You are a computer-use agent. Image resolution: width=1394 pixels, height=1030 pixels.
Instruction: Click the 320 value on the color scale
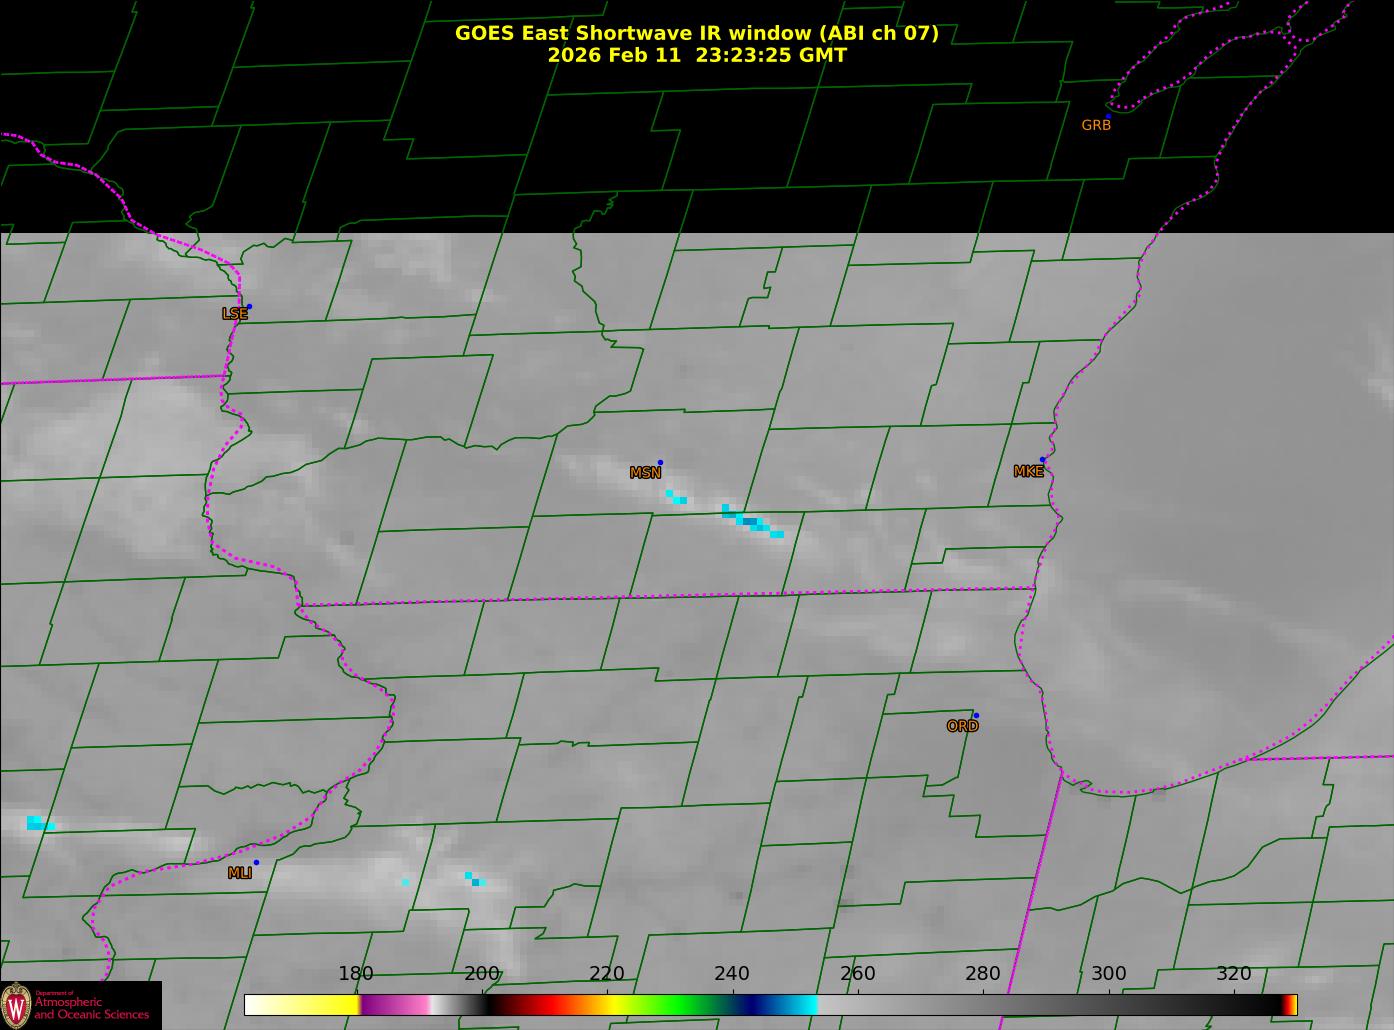(1234, 974)
